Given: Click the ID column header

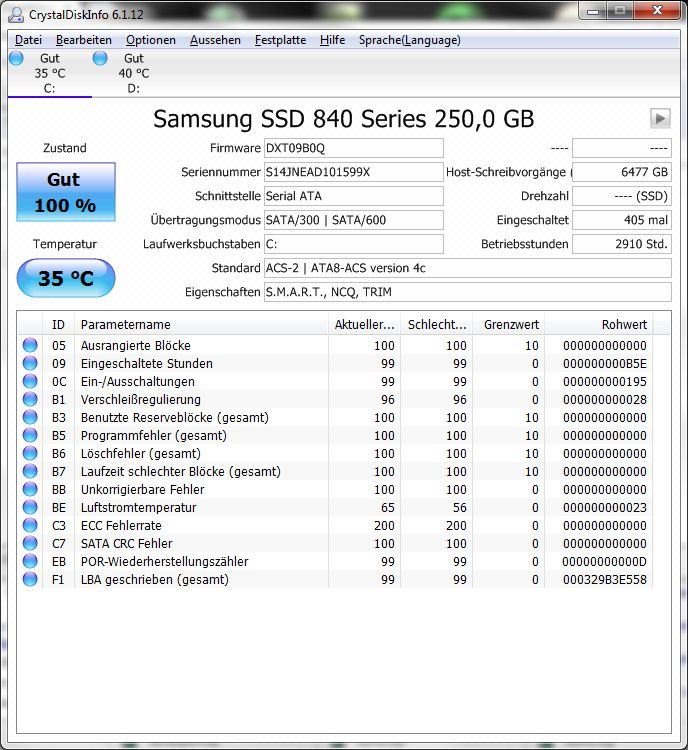Looking at the screenshot, I should coord(58,324).
